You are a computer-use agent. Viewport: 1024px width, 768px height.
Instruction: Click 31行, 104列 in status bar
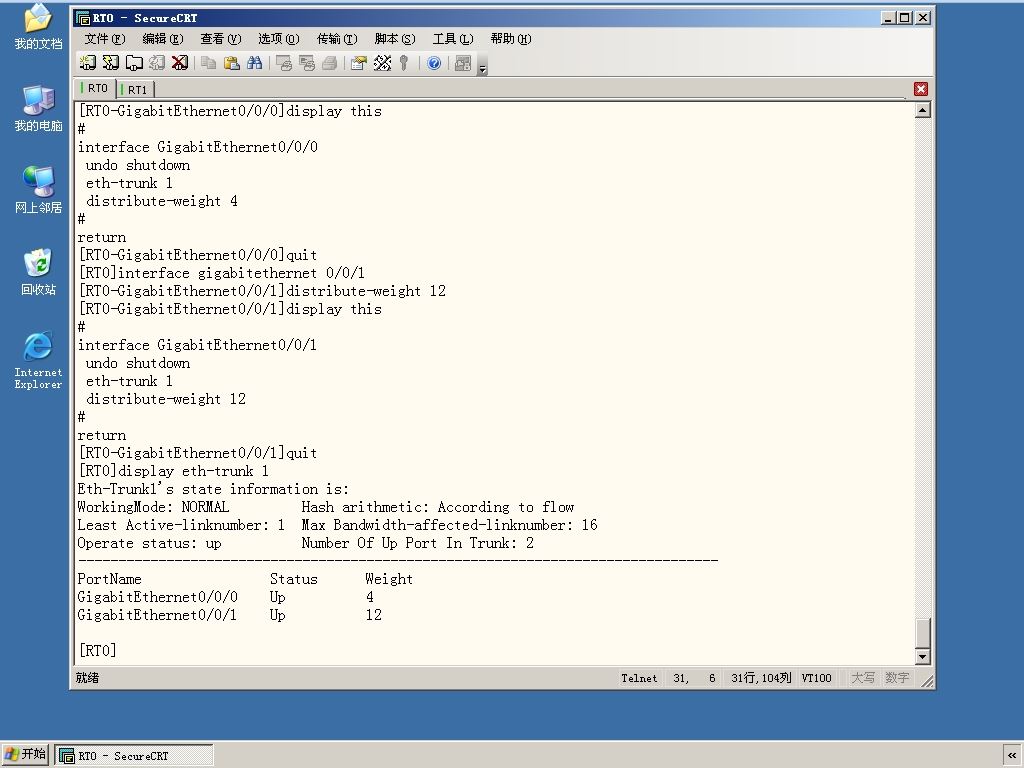(x=761, y=678)
